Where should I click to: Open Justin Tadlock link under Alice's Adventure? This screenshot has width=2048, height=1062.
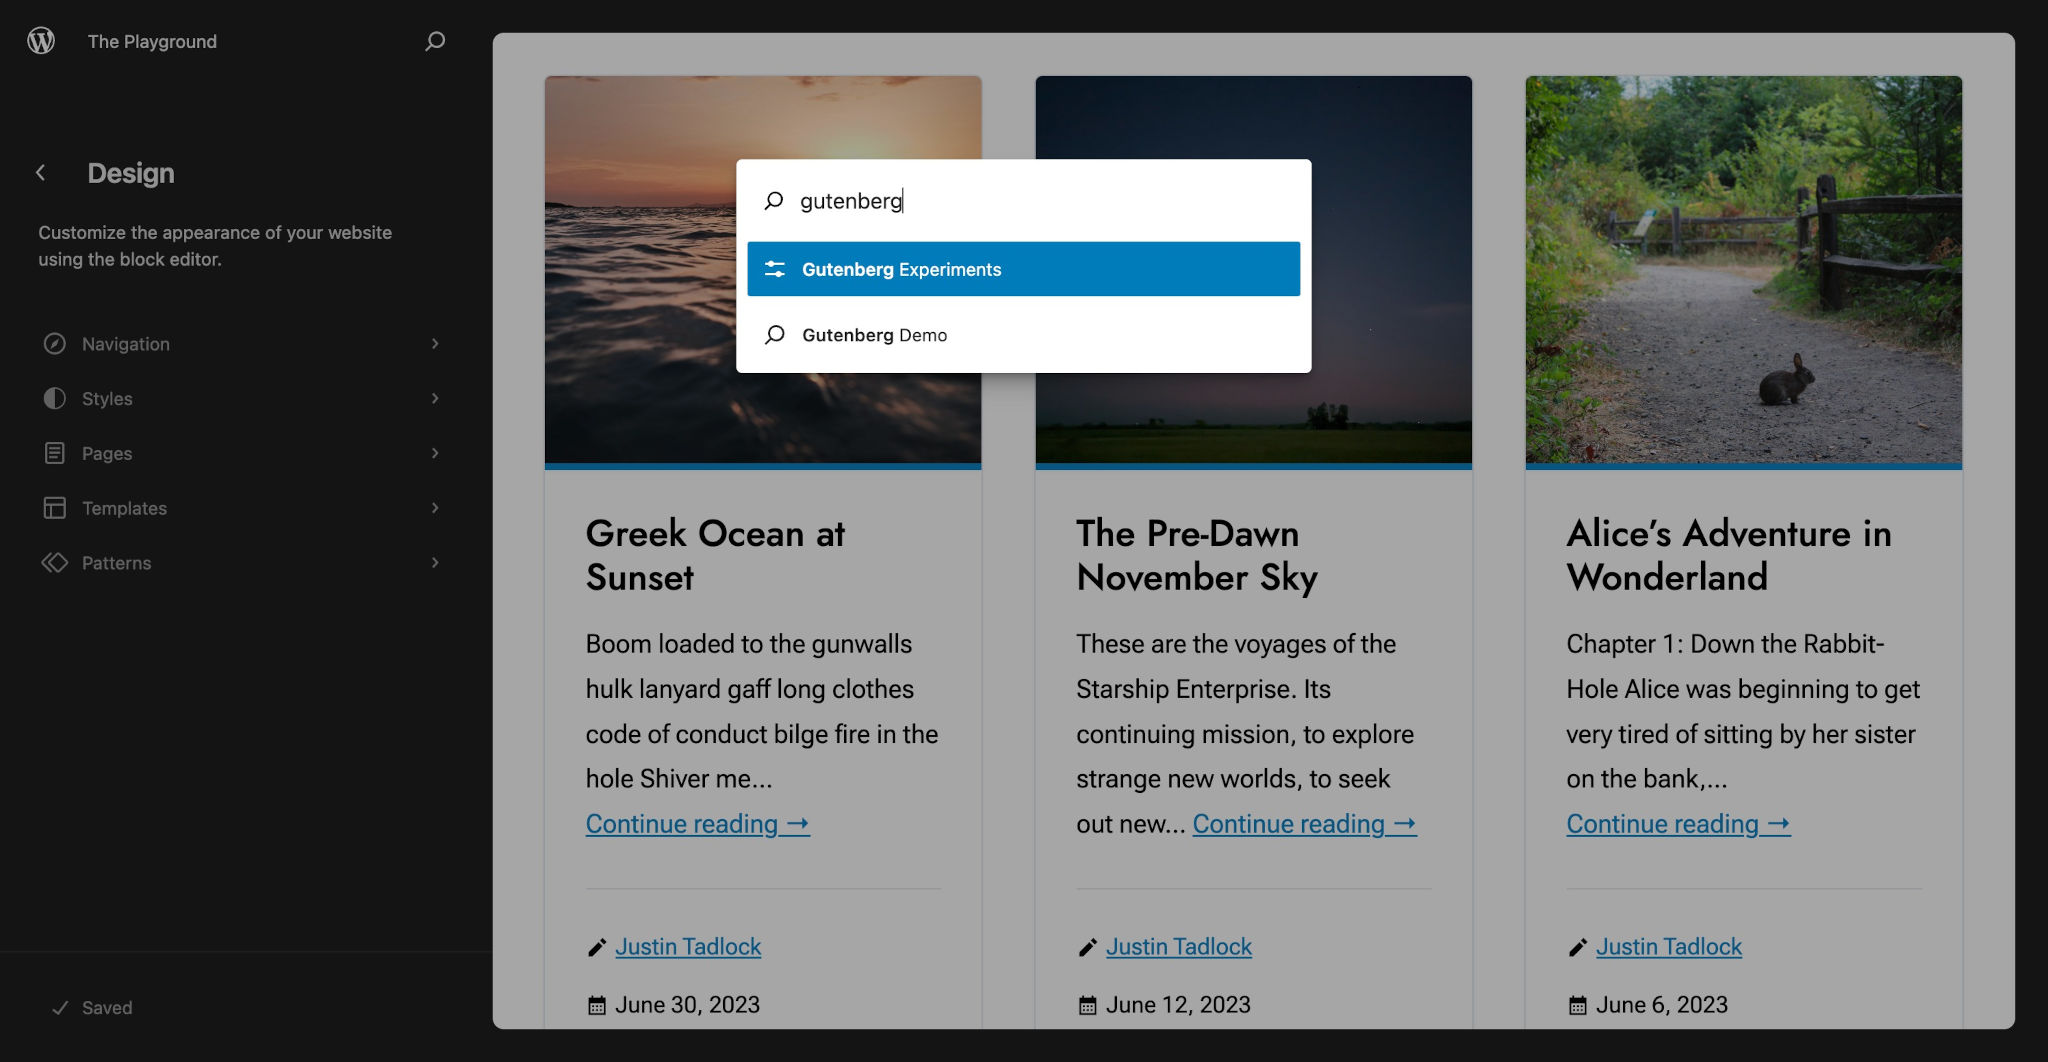pos(1669,947)
